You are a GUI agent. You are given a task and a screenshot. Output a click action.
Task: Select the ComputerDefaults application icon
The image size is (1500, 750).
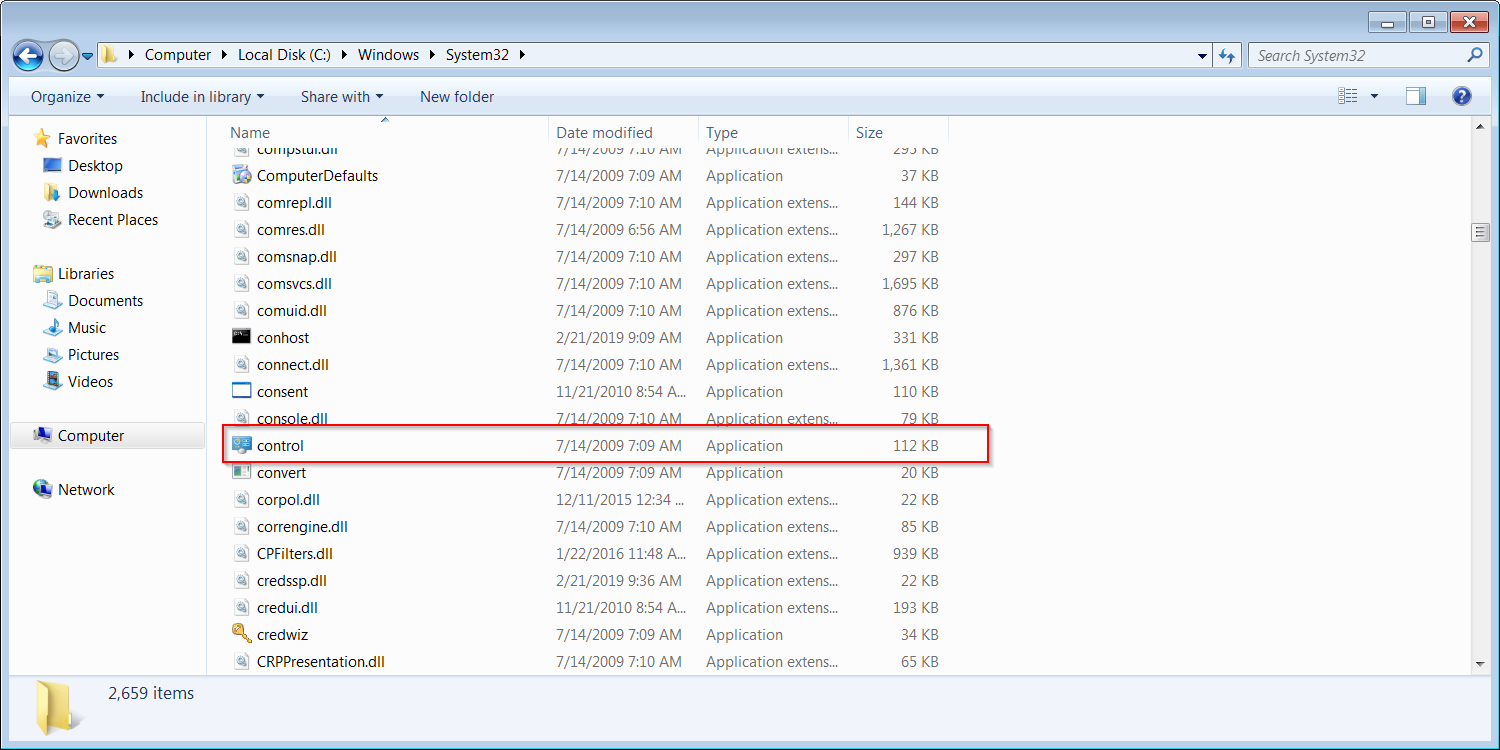(x=241, y=175)
